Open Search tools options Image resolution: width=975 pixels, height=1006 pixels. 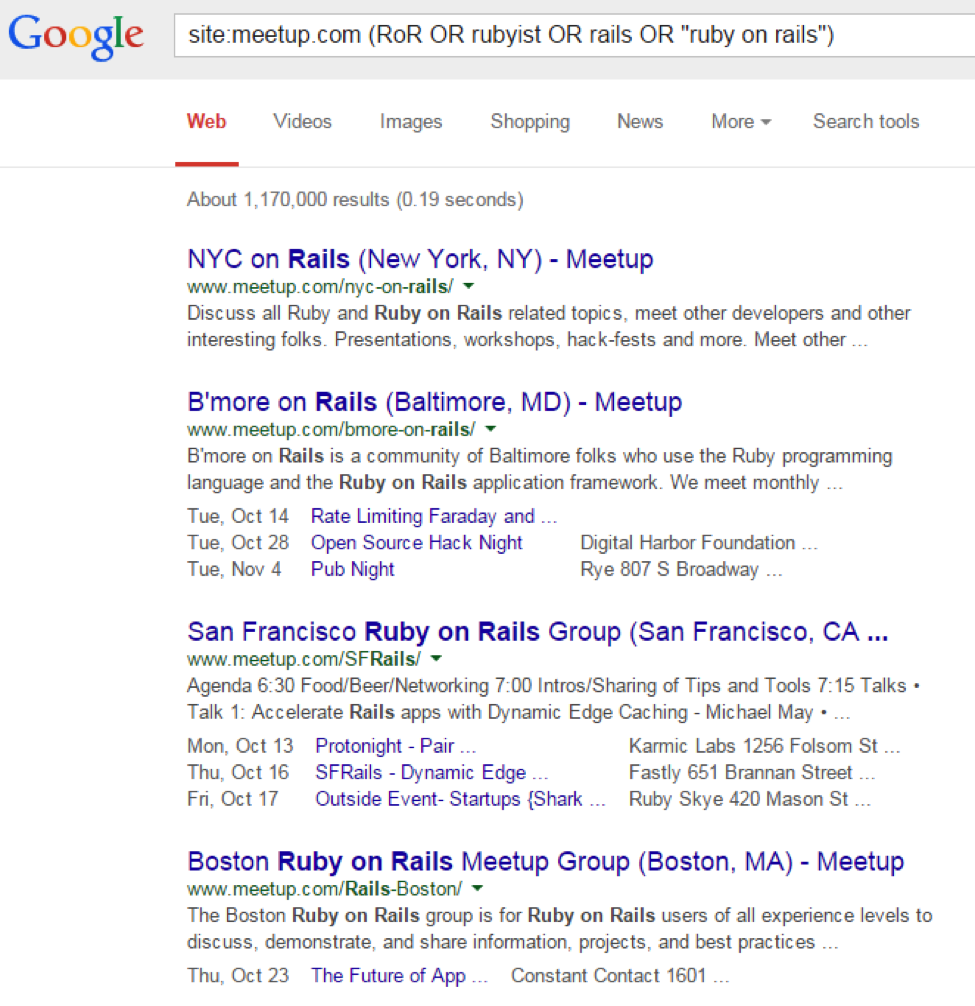865,121
